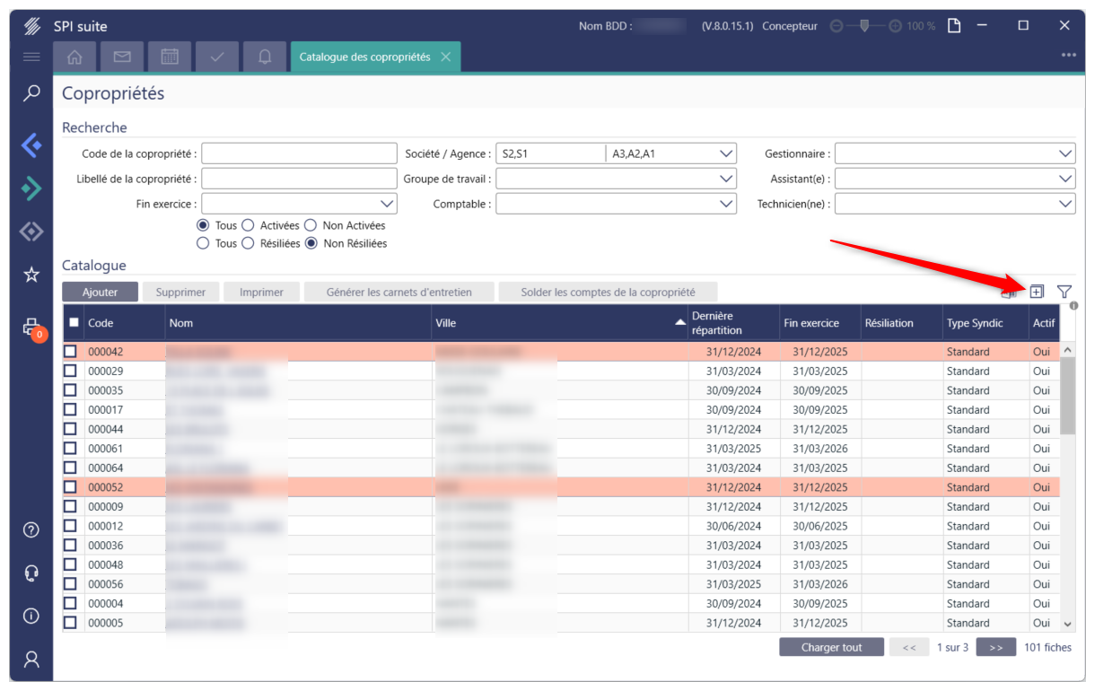Switch to Catalogue des copropriétés tab

point(364,57)
